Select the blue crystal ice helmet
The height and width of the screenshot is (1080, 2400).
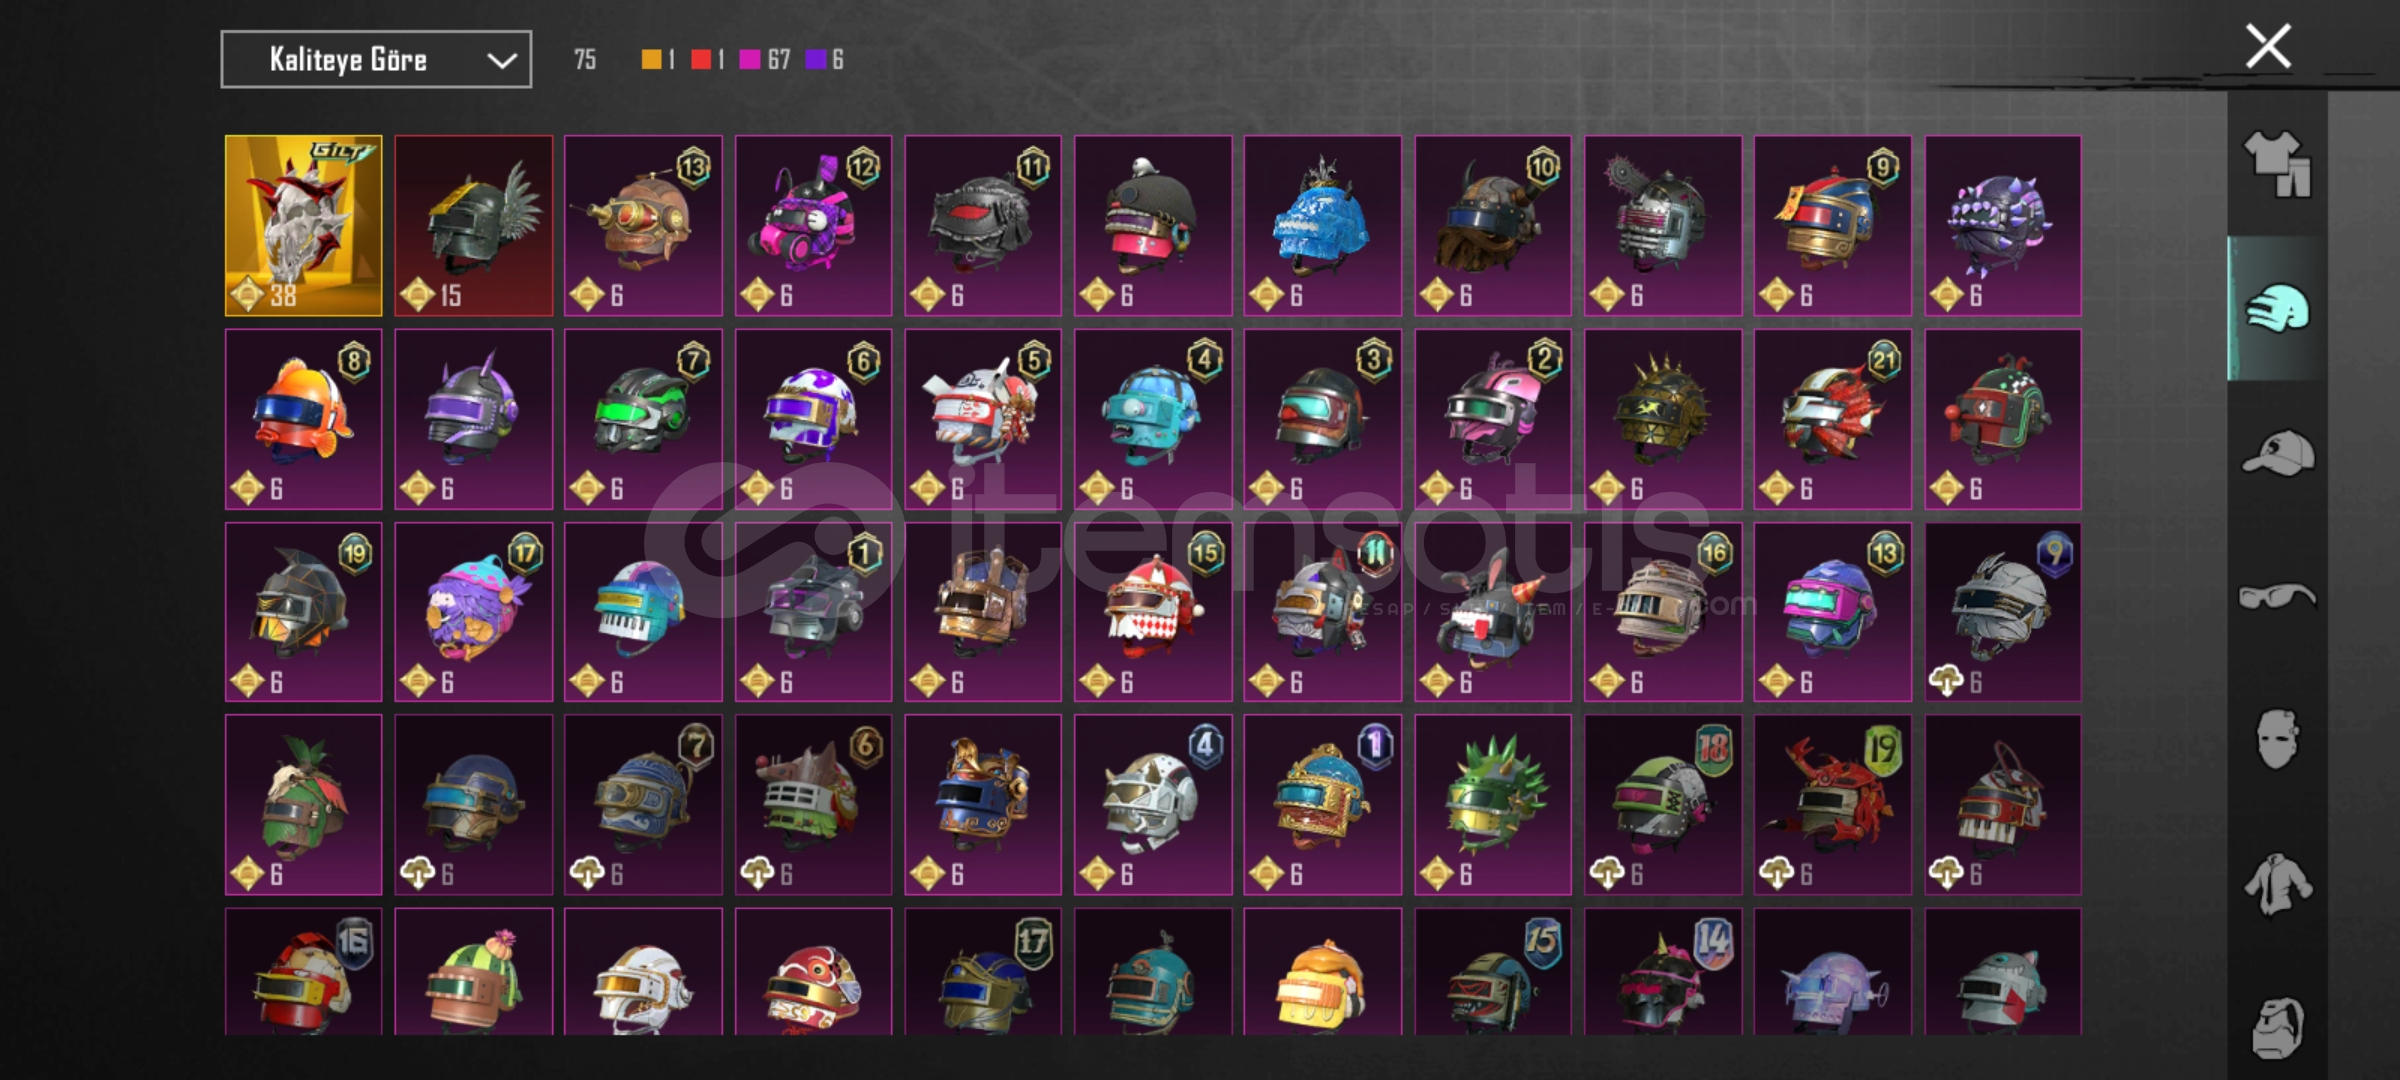click(1323, 226)
